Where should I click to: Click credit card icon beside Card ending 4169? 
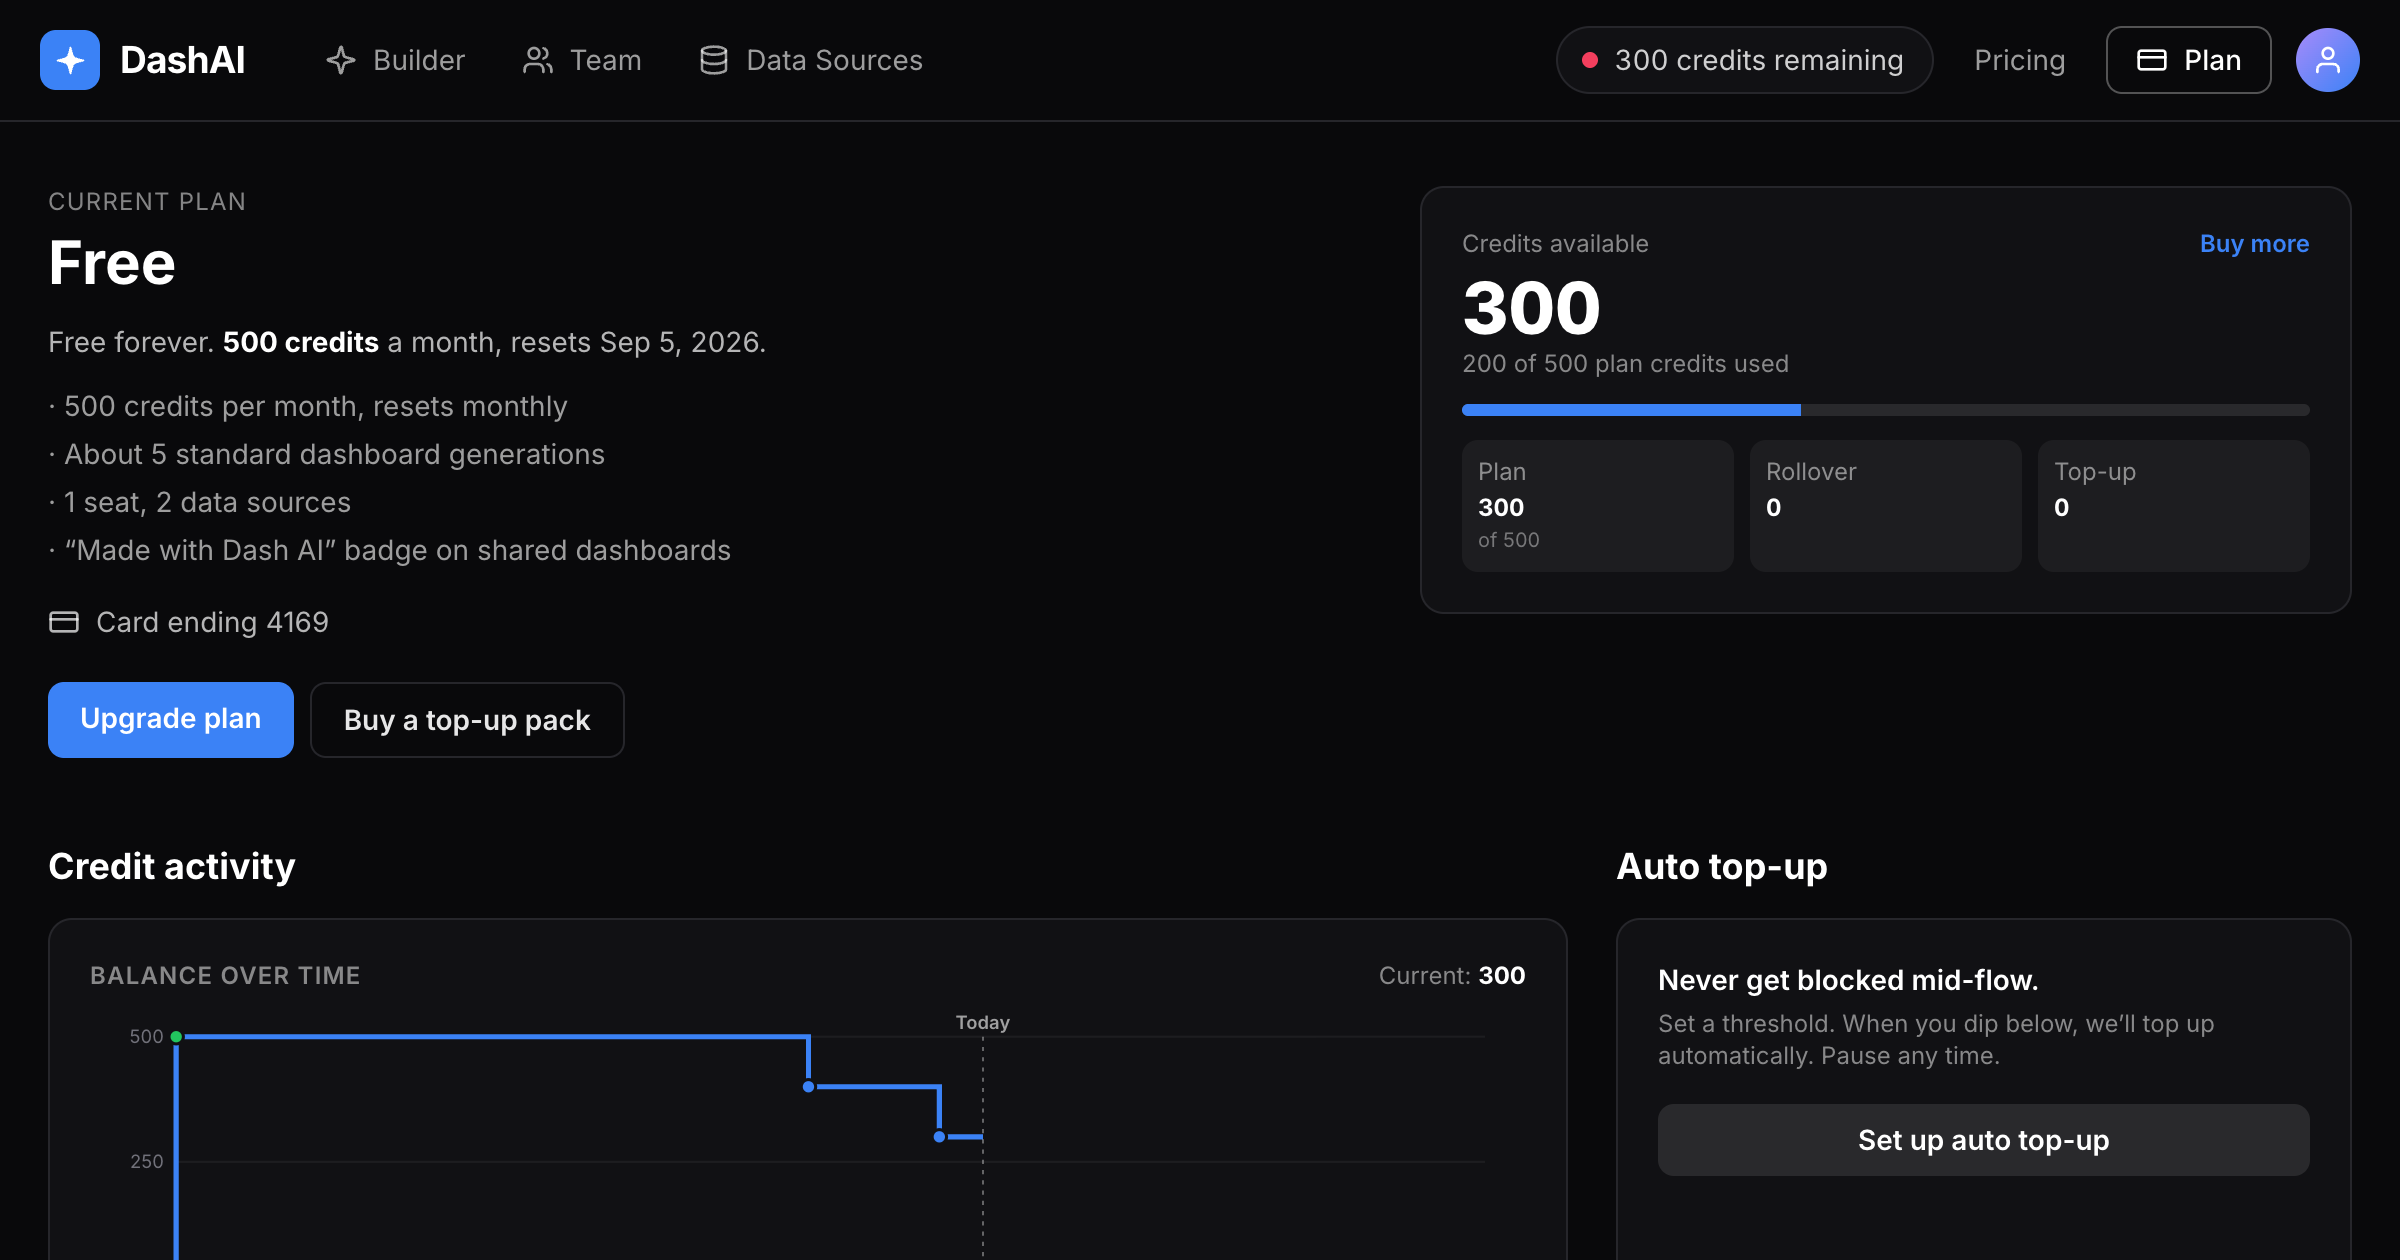(x=64, y=622)
